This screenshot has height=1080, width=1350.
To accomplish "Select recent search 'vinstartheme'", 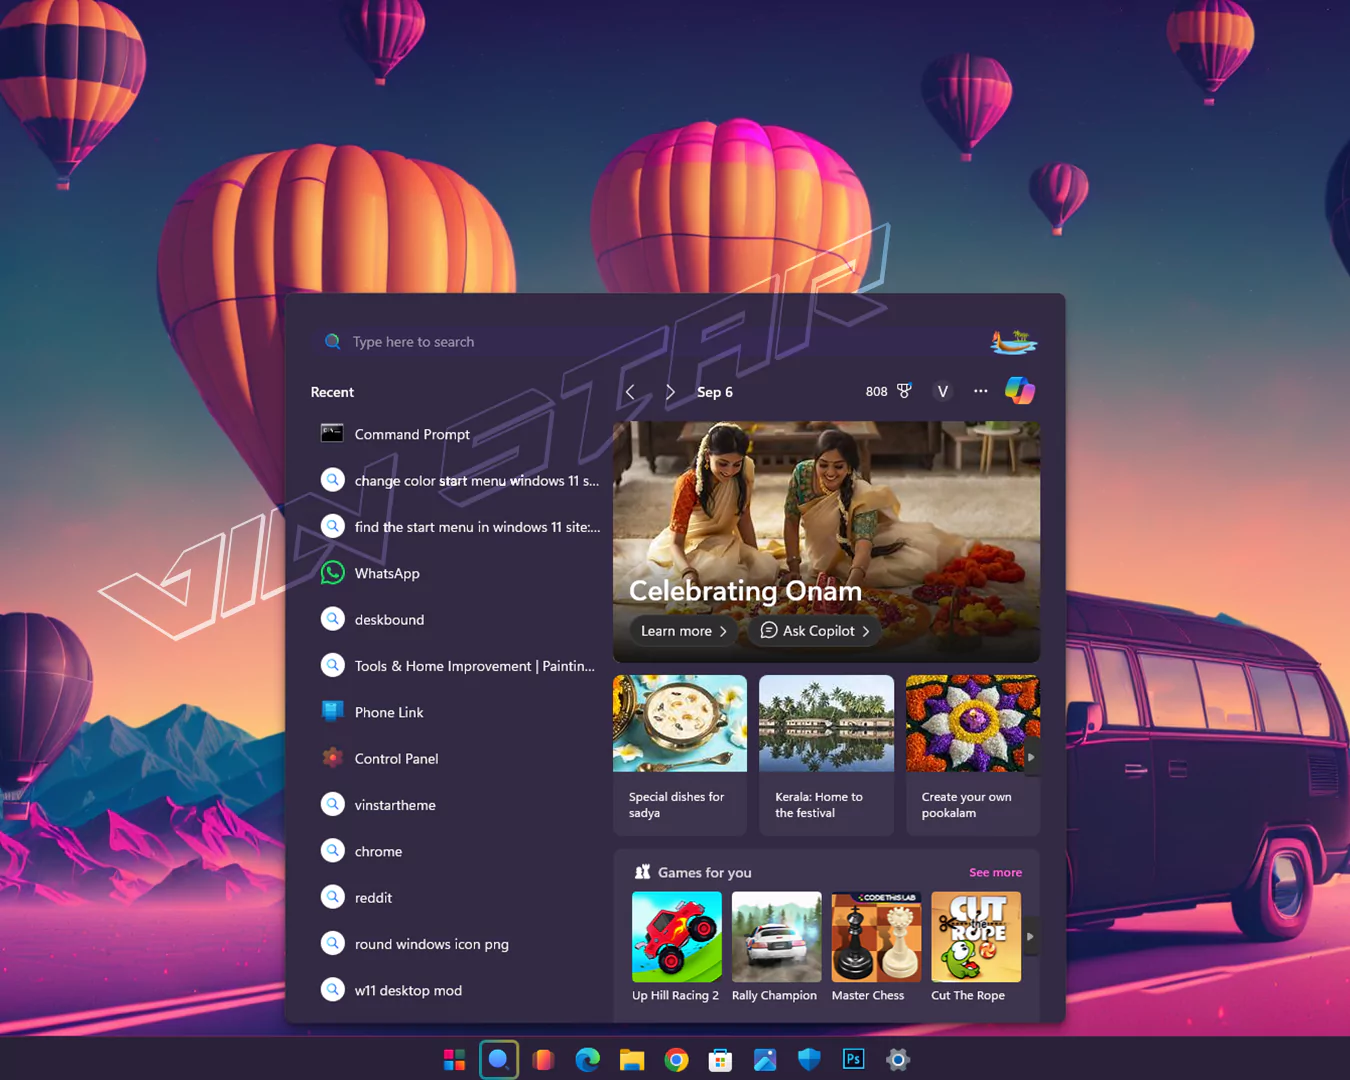I will (458, 805).
